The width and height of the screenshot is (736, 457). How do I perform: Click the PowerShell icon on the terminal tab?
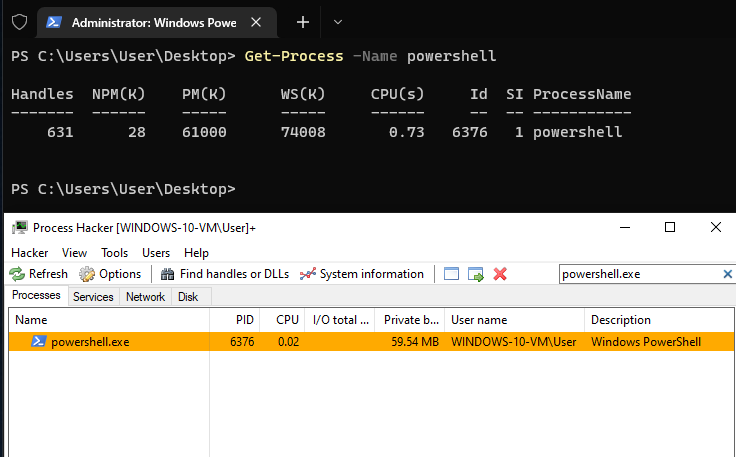coord(54,22)
